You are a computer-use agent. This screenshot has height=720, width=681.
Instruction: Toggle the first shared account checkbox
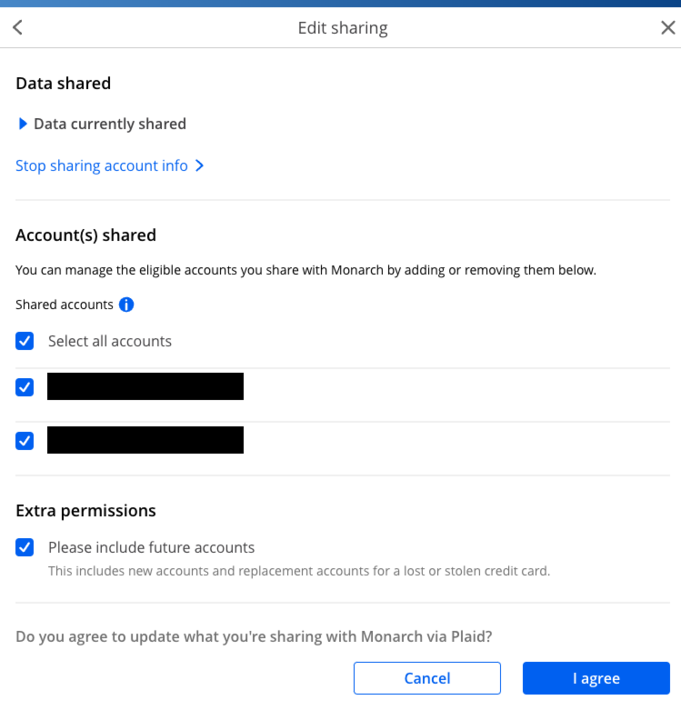tap(25, 387)
